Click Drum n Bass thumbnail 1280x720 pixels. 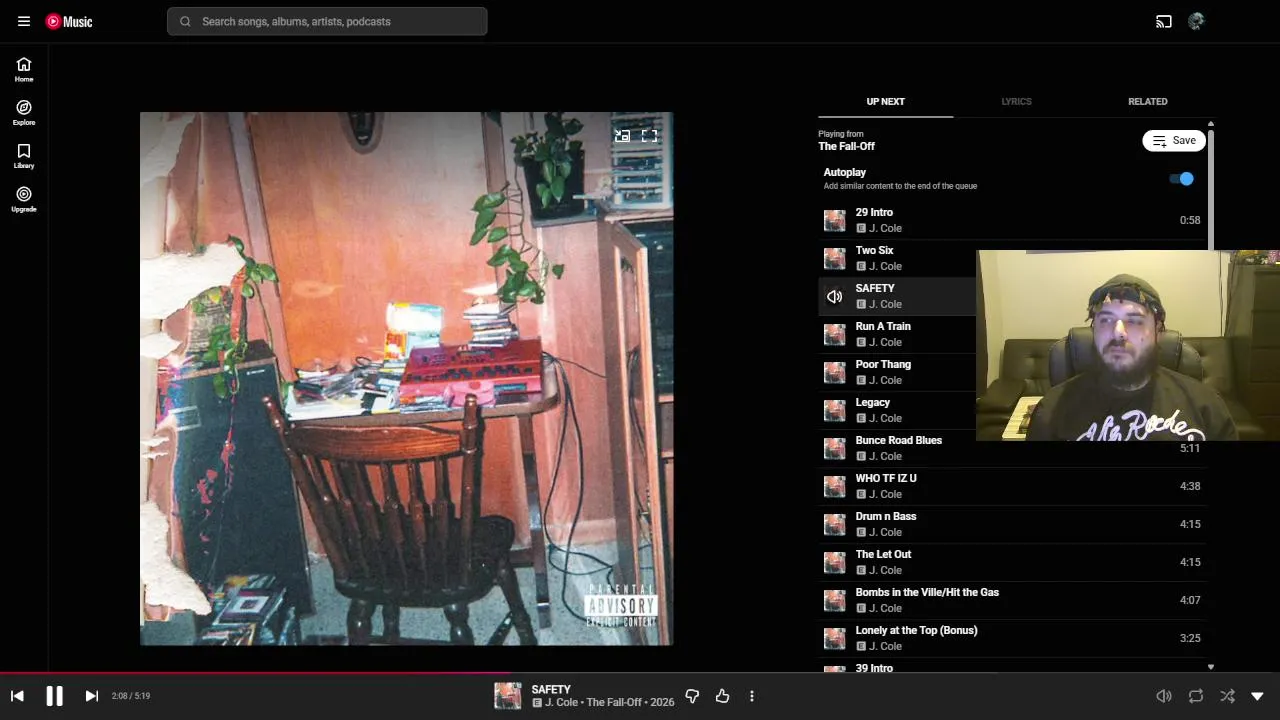coord(834,524)
